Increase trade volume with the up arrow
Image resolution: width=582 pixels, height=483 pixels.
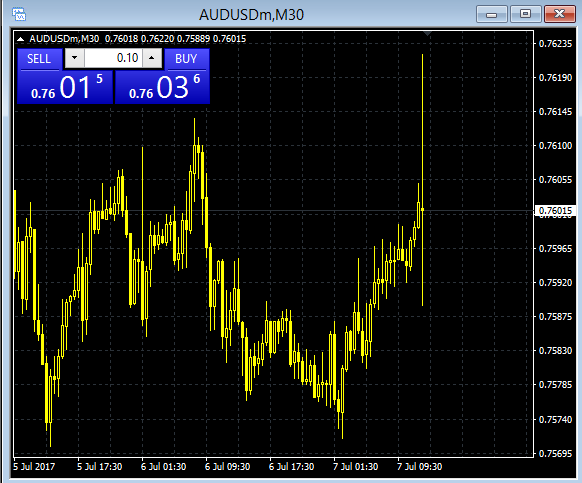click(152, 58)
